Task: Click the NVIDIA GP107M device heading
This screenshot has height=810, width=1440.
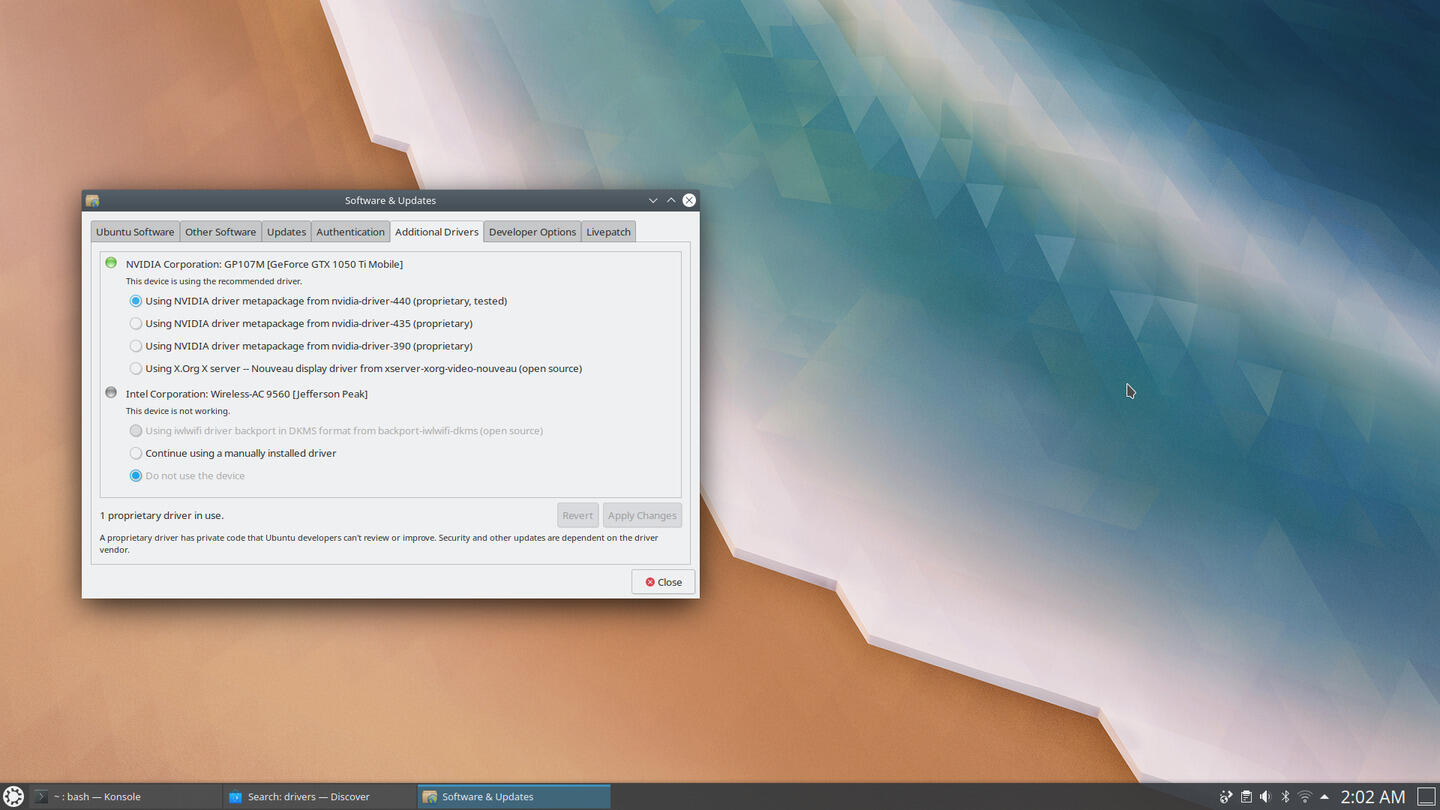Action: pyautogui.click(x=264, y=264)
